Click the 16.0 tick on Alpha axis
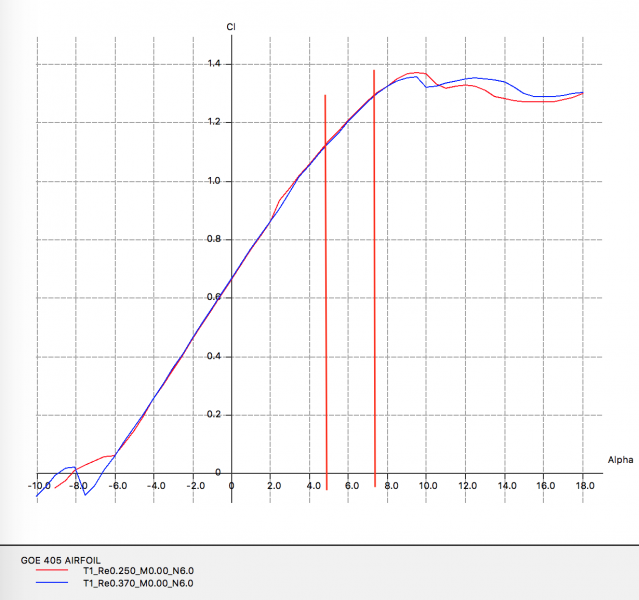This screenshot has height=600, width=639. coord(545,486)
